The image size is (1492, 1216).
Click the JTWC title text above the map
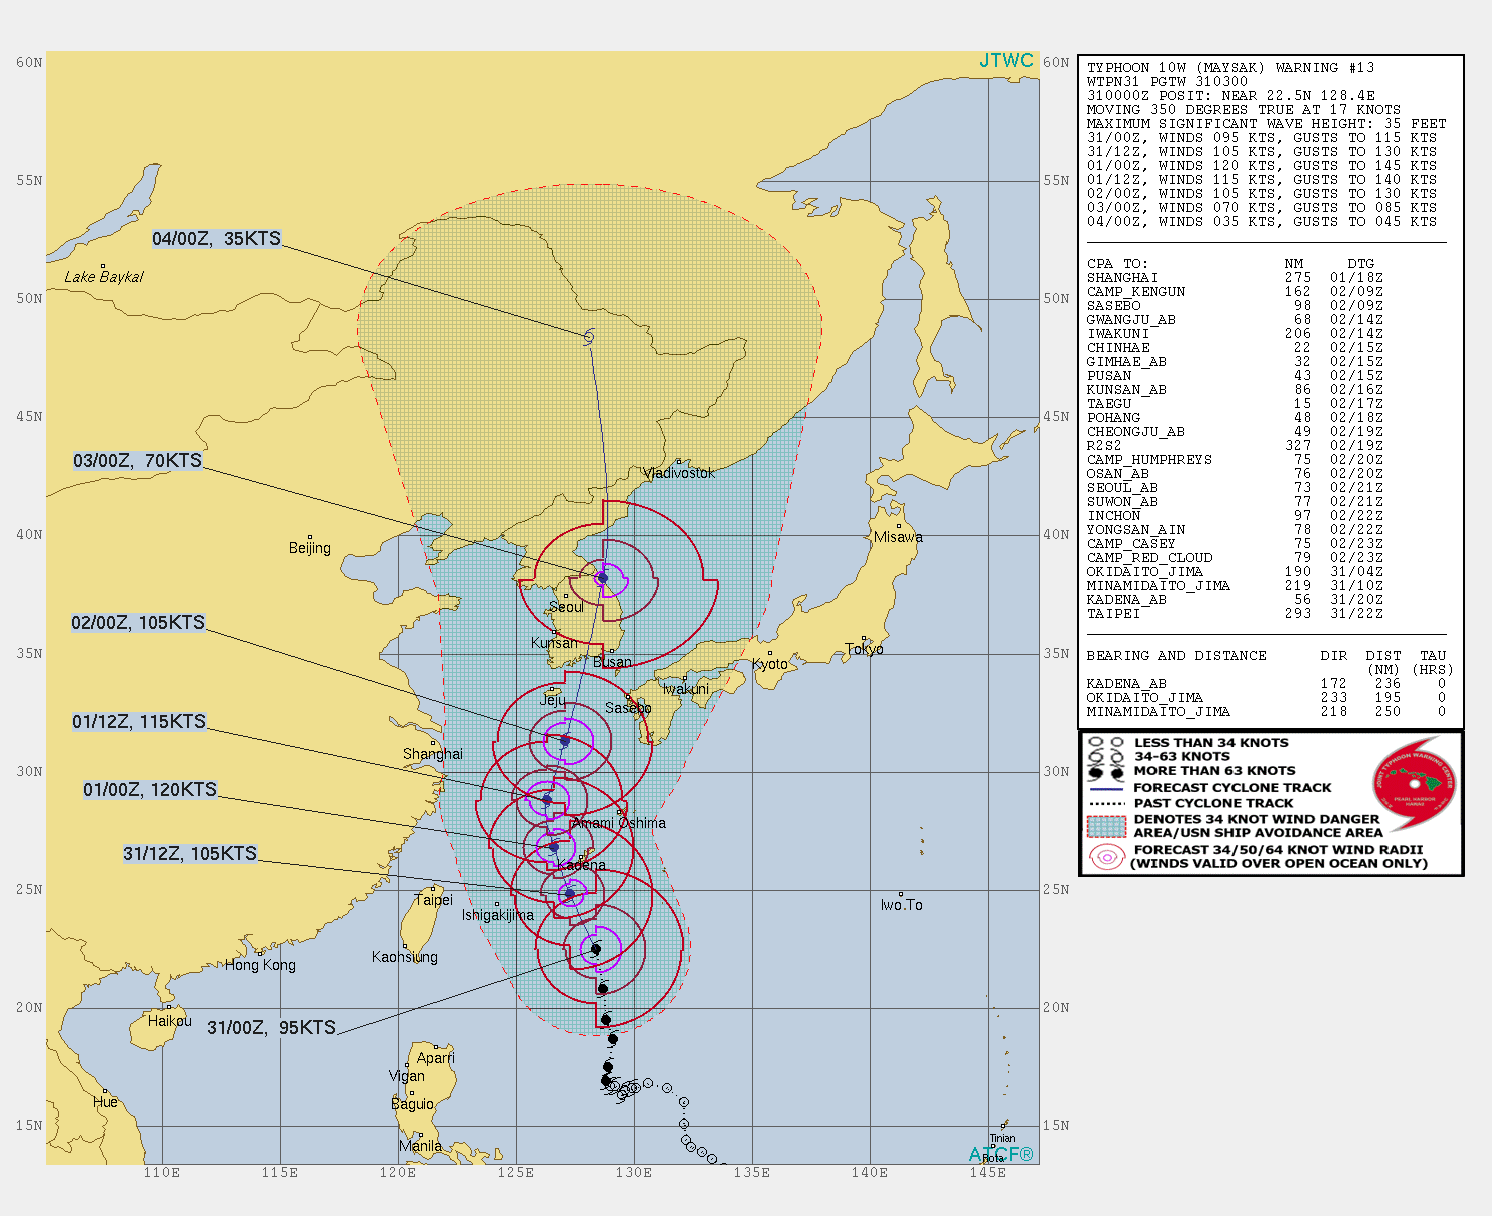click(x=1006, y=61)
